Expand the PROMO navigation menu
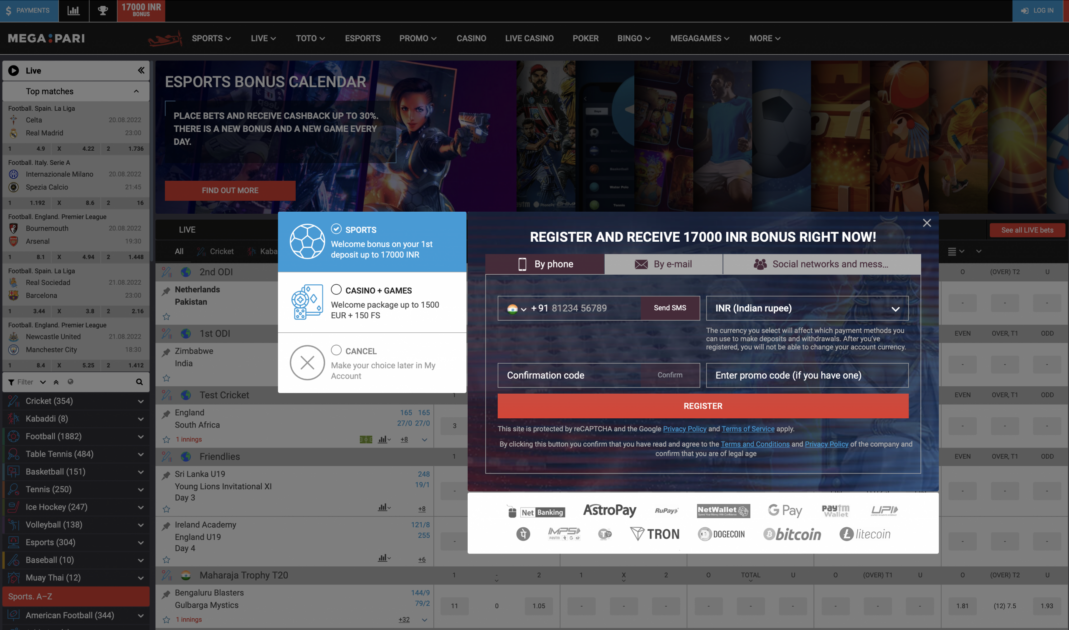1069x630 pixels. tap(418, 38)
